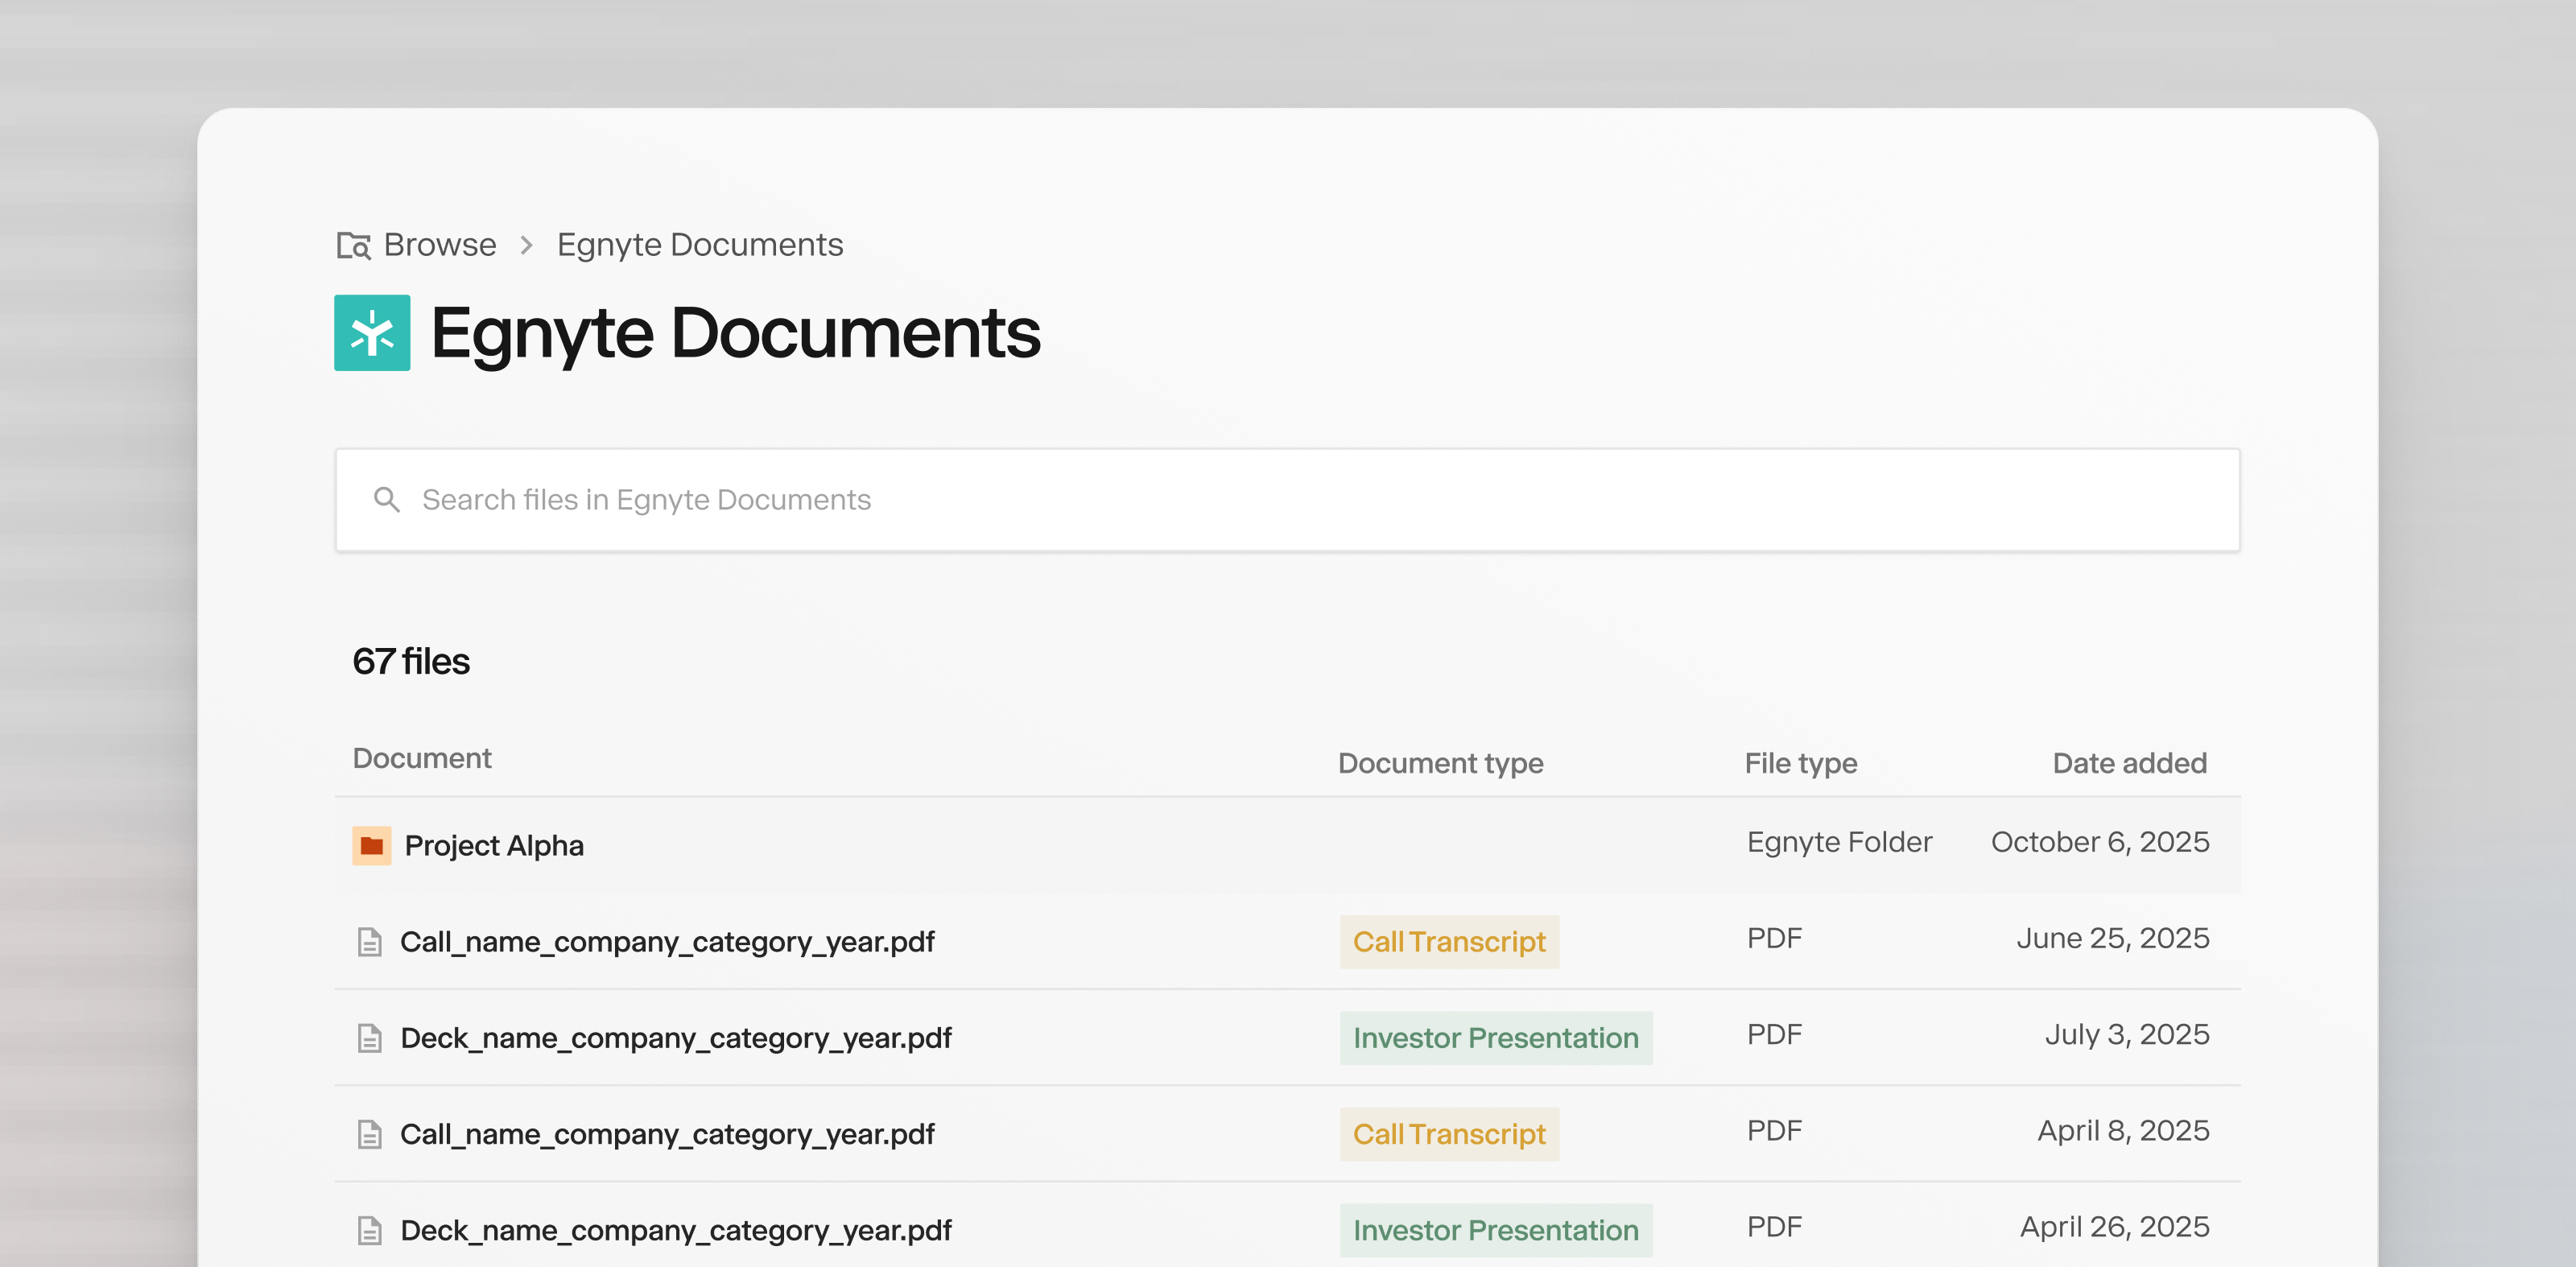This screenshot has width=2576, height=1267.
Task: Click the teal Egnyte icon beside the page title
Action: point(372,334)
